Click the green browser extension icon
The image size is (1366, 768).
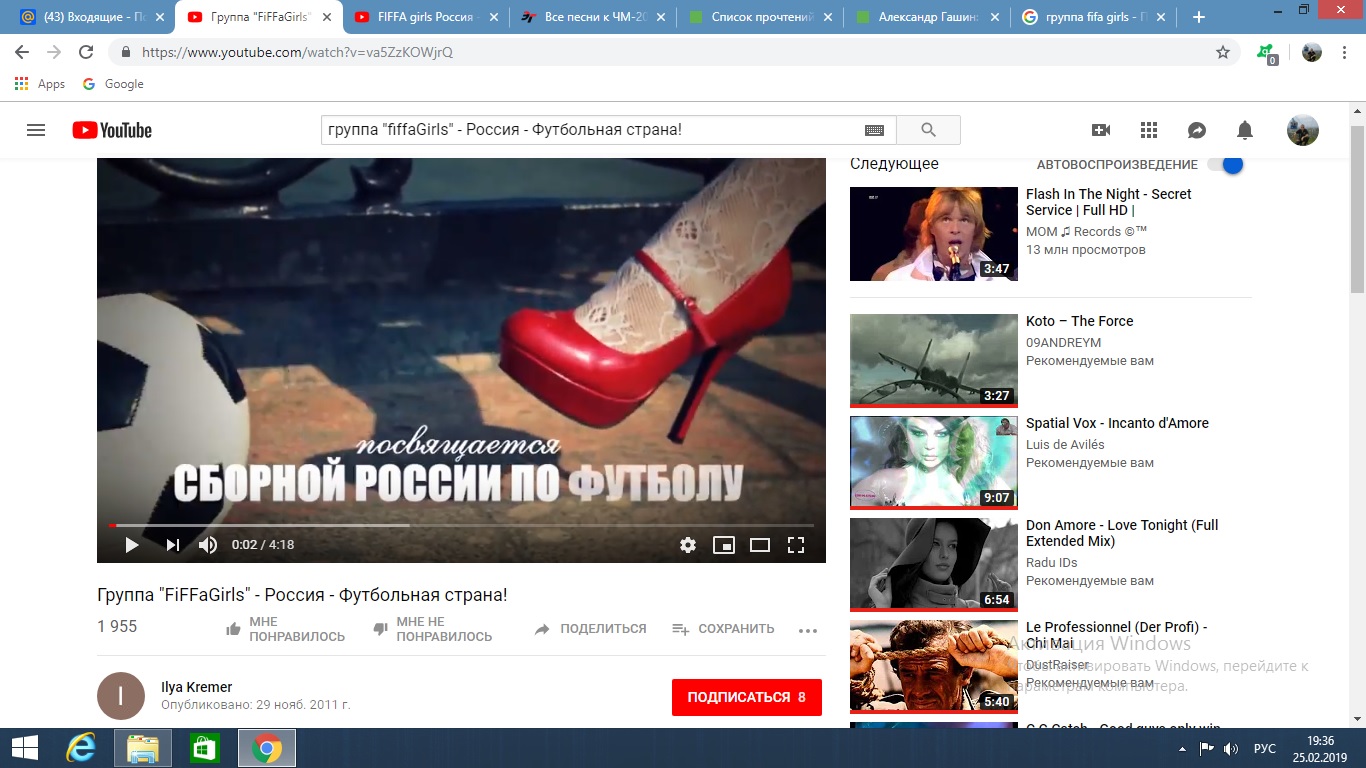[1266, 52]
